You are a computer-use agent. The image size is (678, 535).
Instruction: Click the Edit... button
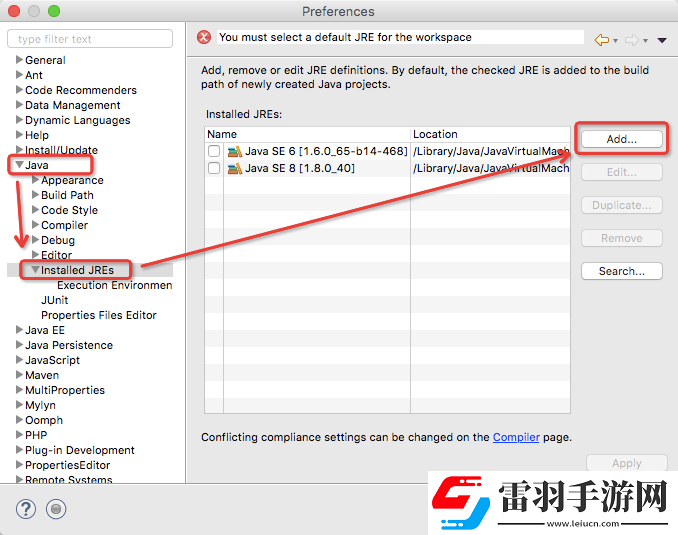tap(621, 172)
